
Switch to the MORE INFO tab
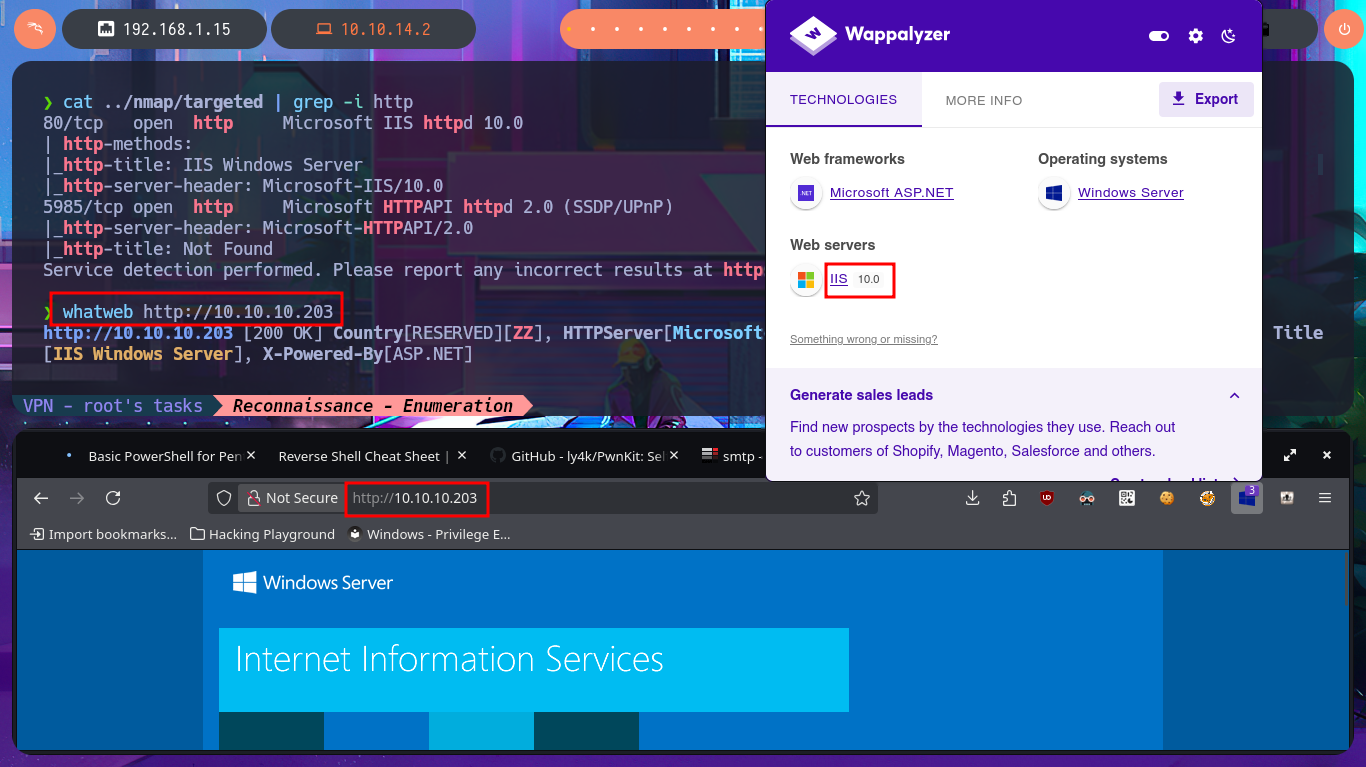point(983,100)
